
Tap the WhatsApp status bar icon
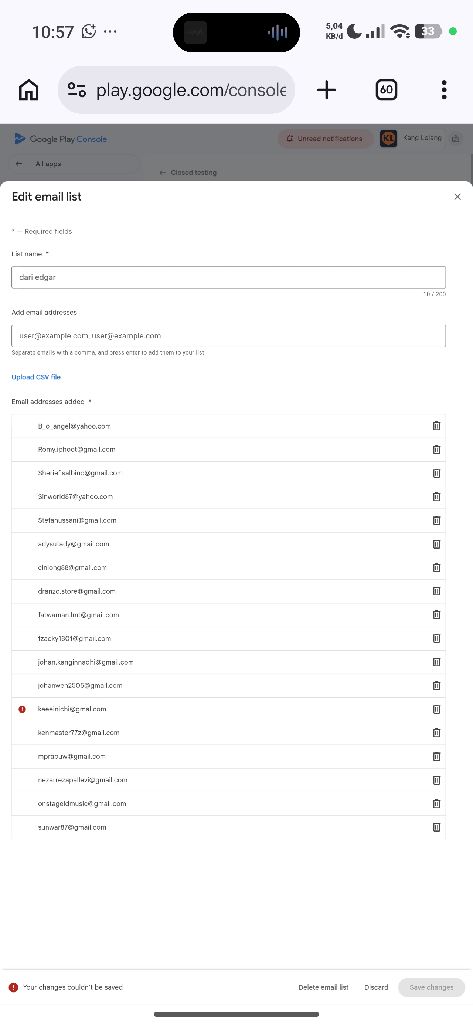[x=89, y=31]
